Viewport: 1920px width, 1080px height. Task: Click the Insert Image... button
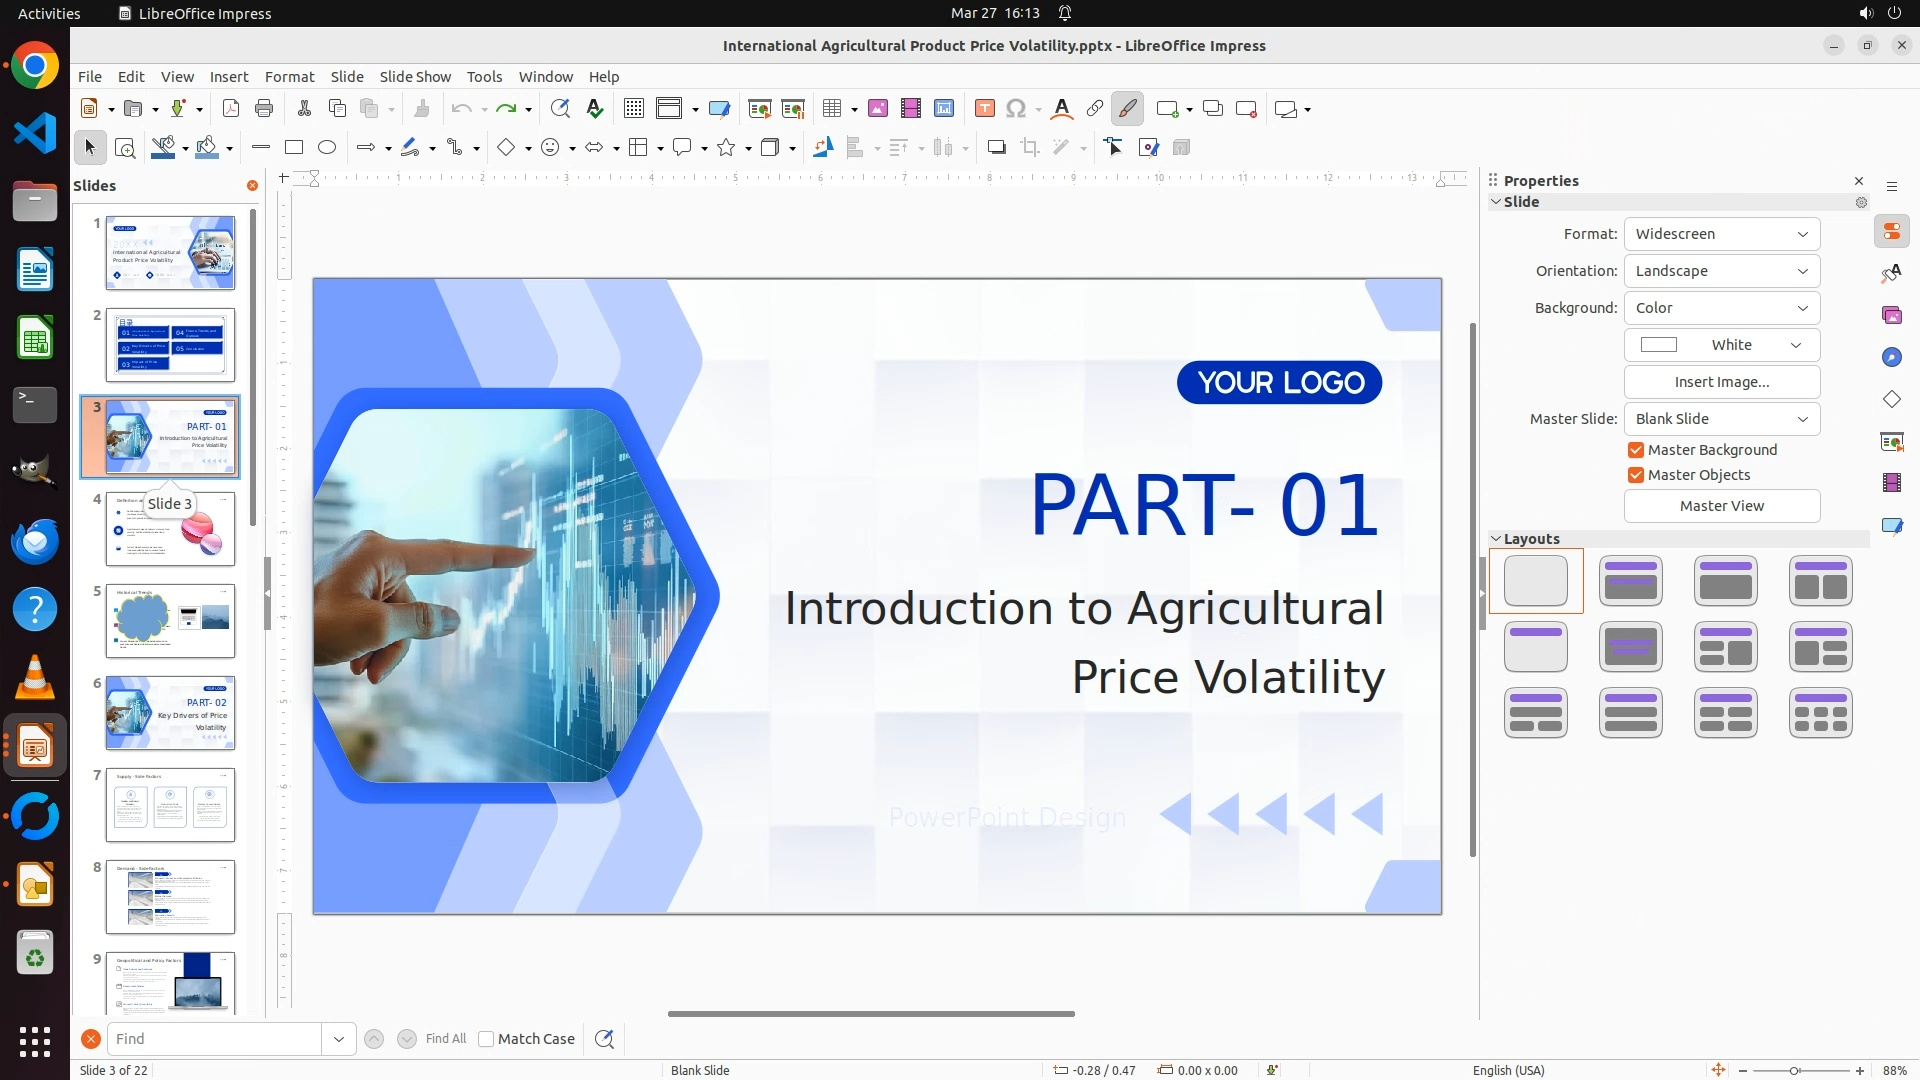click(x=1722, y=382)
